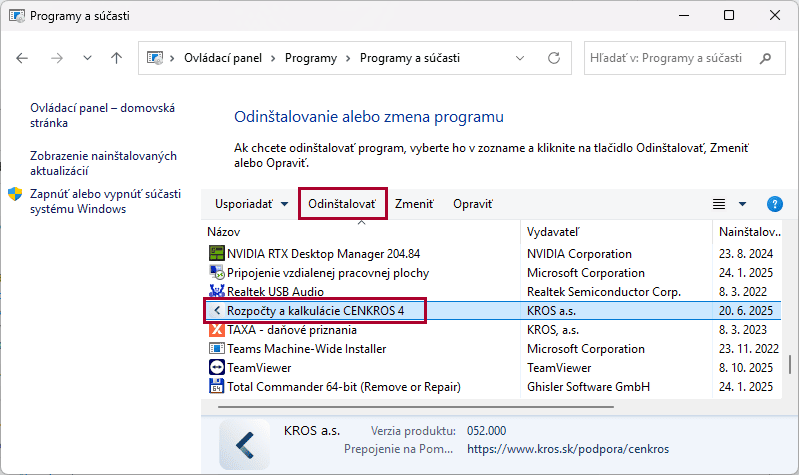Expand the view options dropdown arrow
Viewport: 799px width, 475px height.
(x=742, y=204)
